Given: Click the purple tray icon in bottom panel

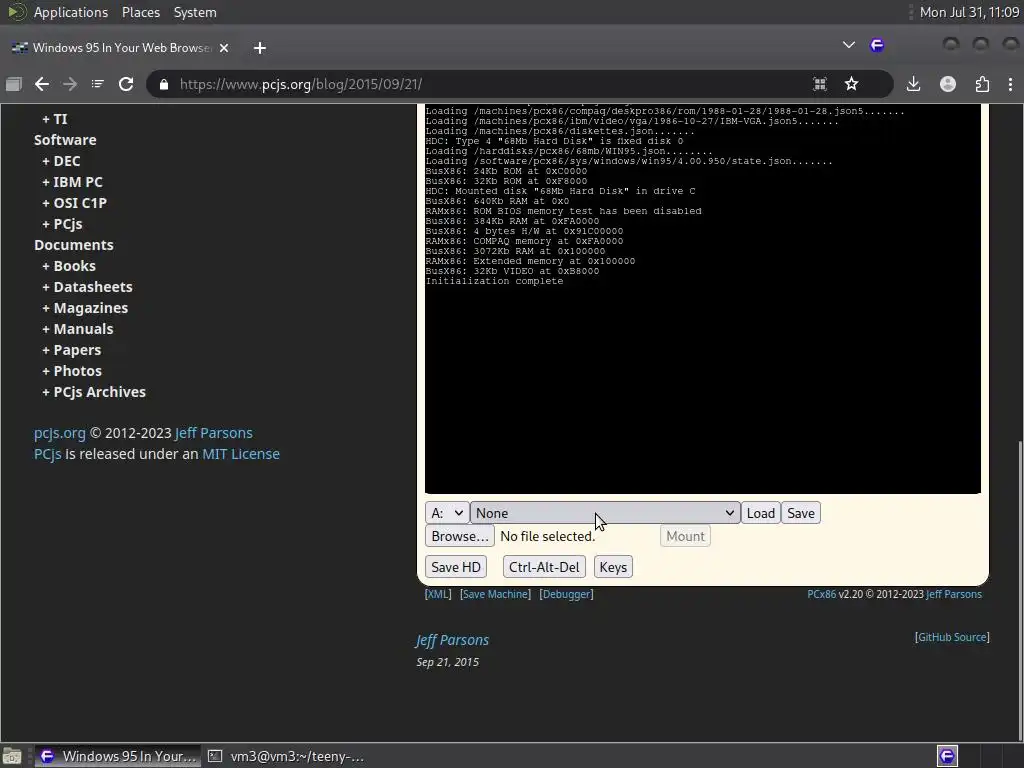Looking at the screenshot, I should point(947,756).
